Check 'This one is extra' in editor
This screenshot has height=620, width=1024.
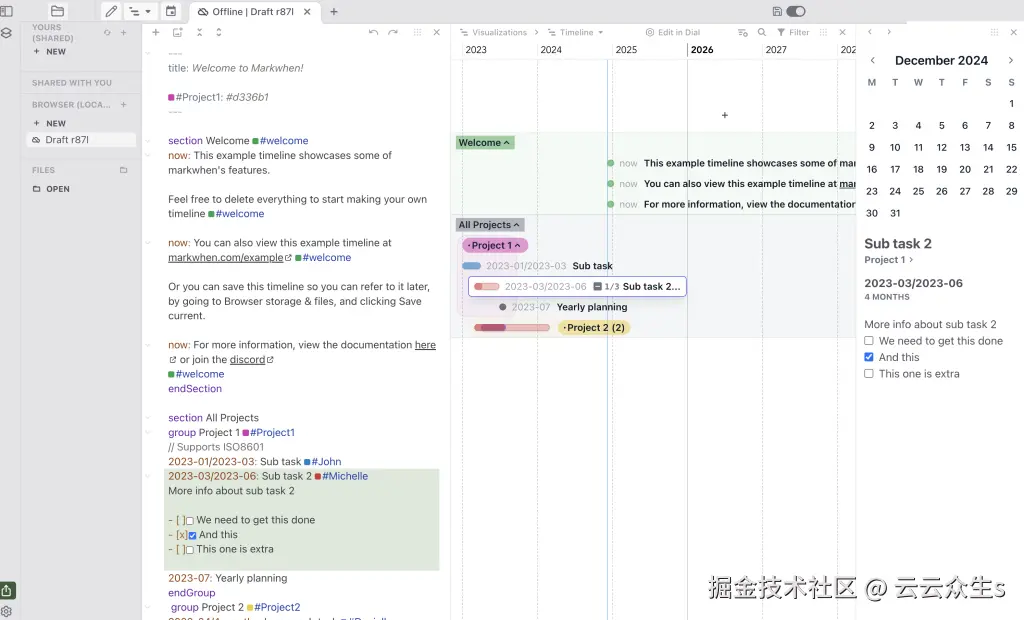coord(190,550)
